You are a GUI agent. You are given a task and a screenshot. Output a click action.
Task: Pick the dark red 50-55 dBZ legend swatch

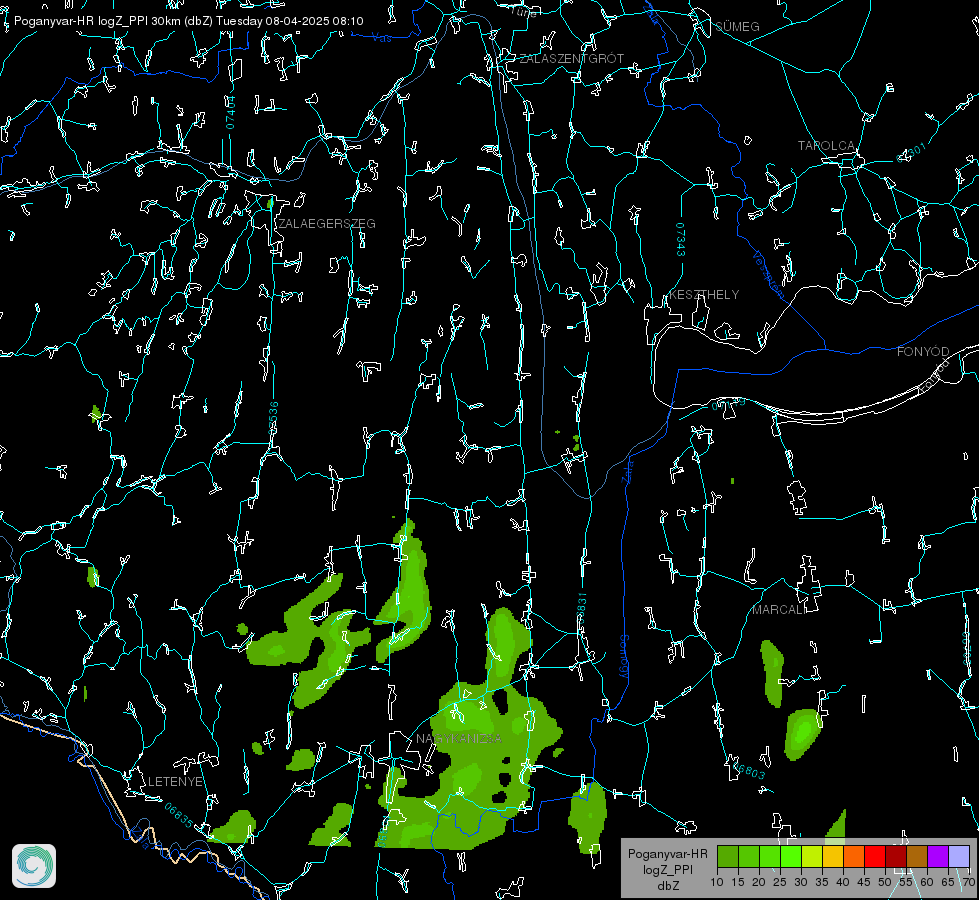point(896,856)
